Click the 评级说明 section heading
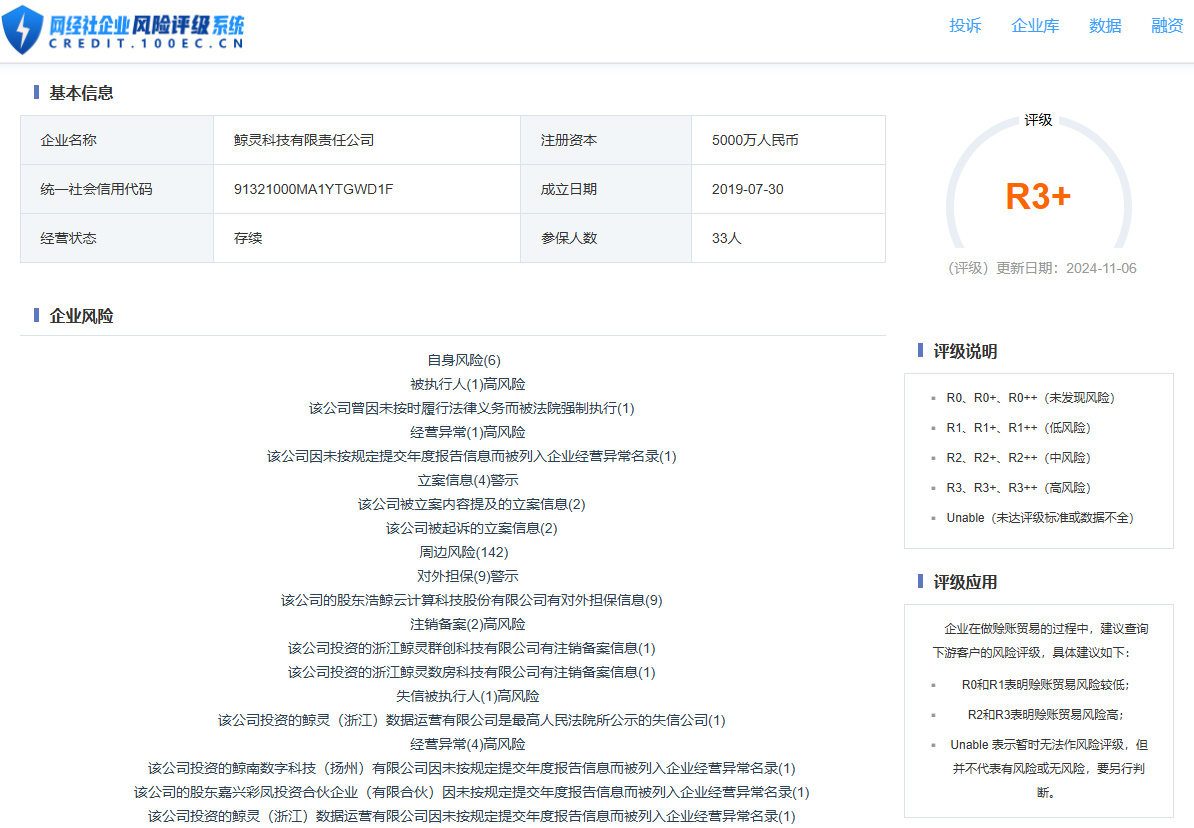The height and width of the screenshot is (828, 1194). [x=965, y=351]
